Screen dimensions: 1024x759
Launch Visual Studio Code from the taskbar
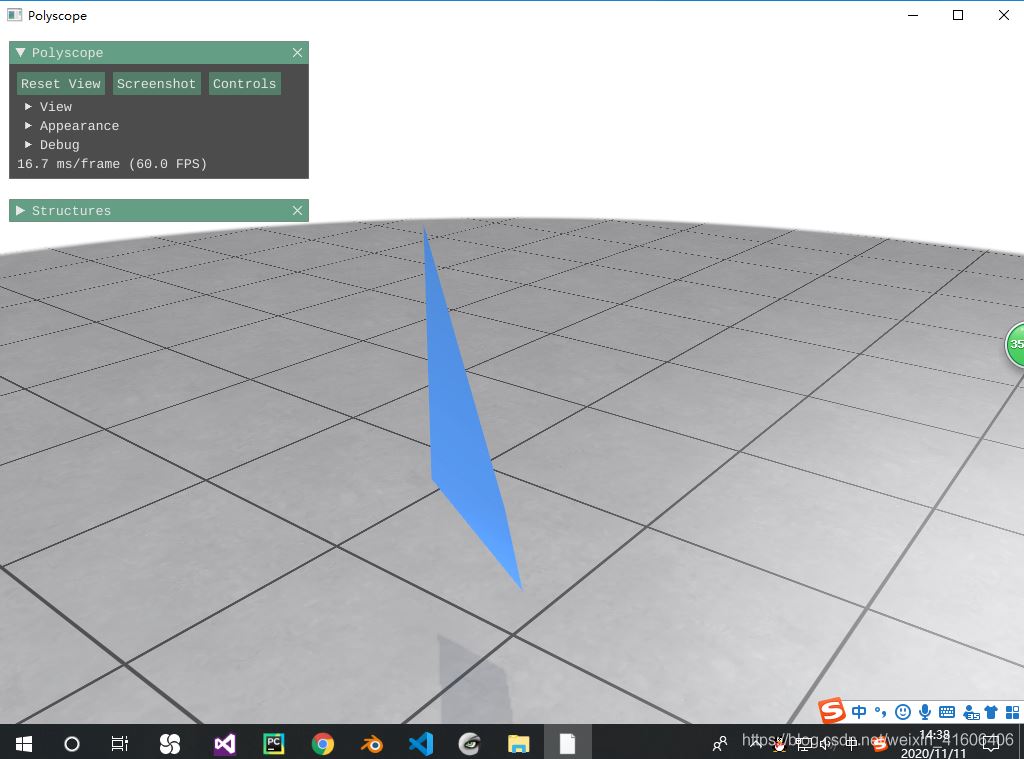pos(420,743)
